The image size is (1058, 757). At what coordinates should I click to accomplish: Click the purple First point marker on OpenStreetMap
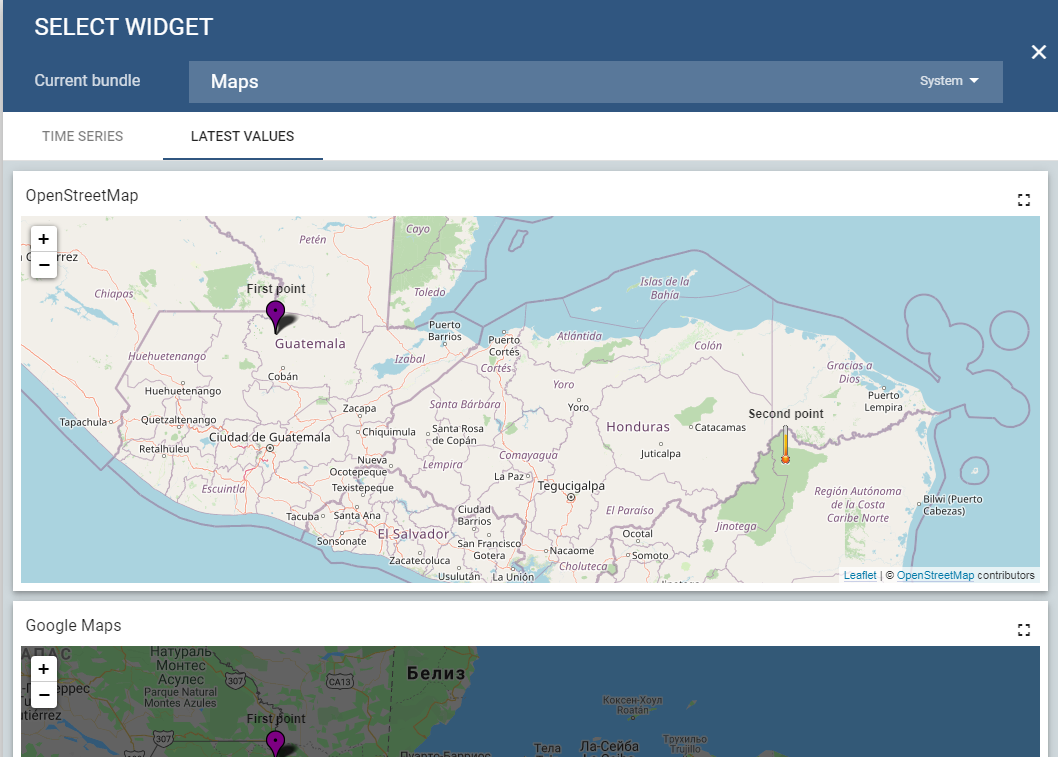pos(275,314)
